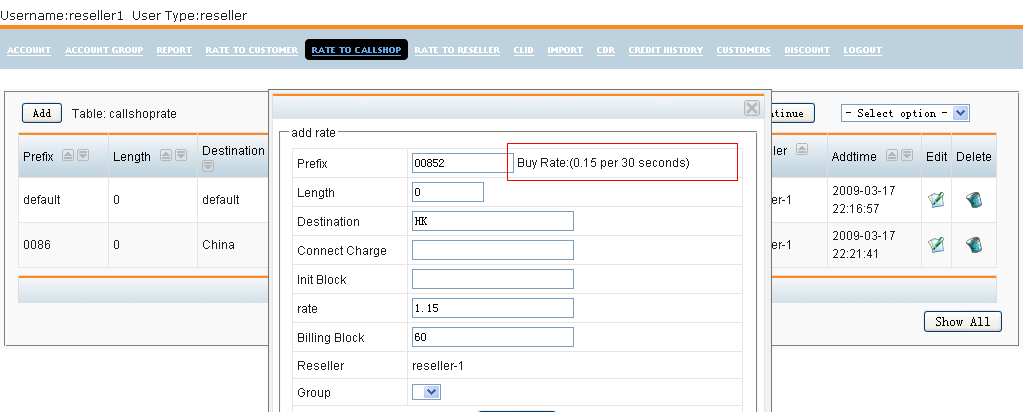Focus the Length field in add rate
The width and height of the screenshot is (1023, 412).
pos(448,192)
